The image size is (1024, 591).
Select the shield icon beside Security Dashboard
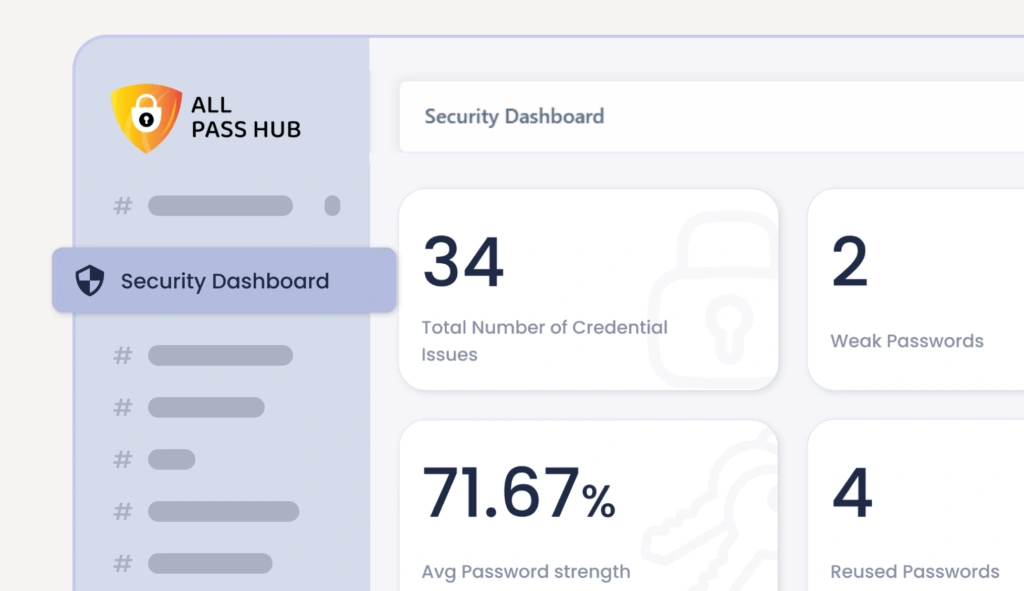pyautogui.click(x=88, y=281)
